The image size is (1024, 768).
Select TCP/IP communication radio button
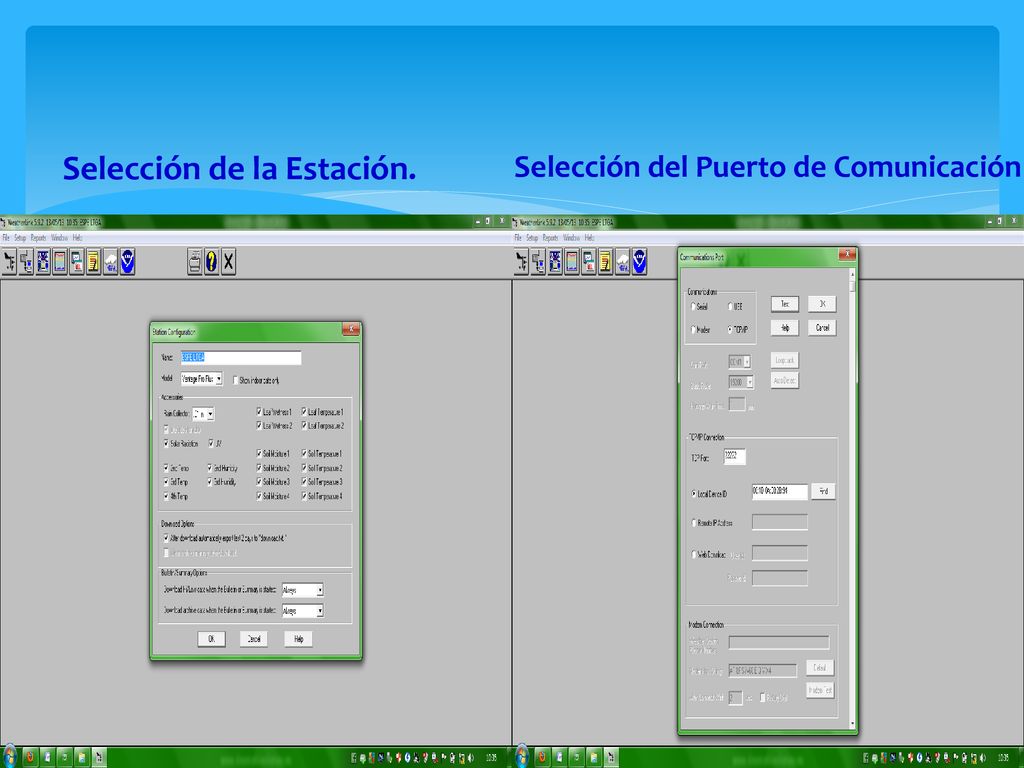[x=730, y=330]
